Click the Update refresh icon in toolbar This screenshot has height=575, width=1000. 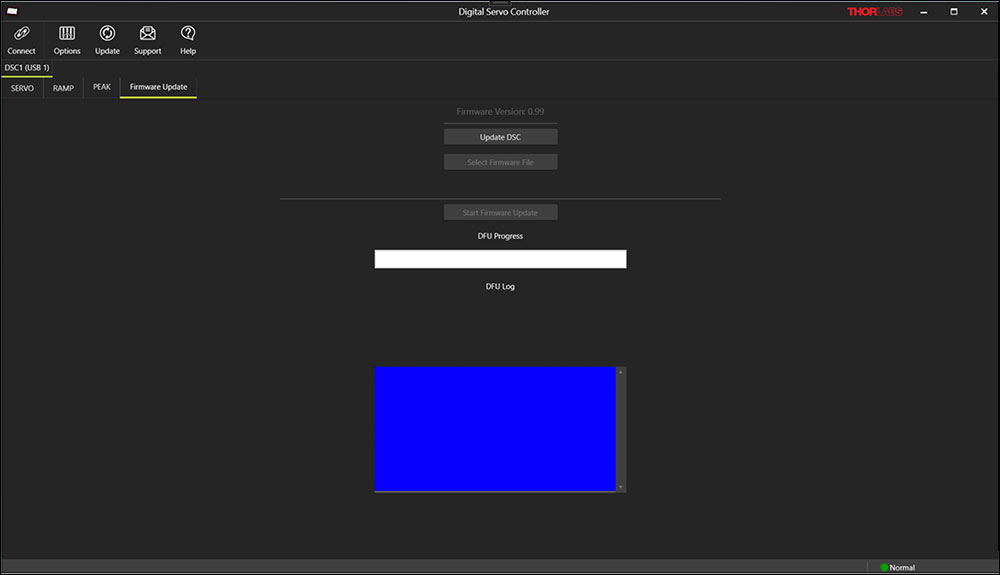point(107,34)
